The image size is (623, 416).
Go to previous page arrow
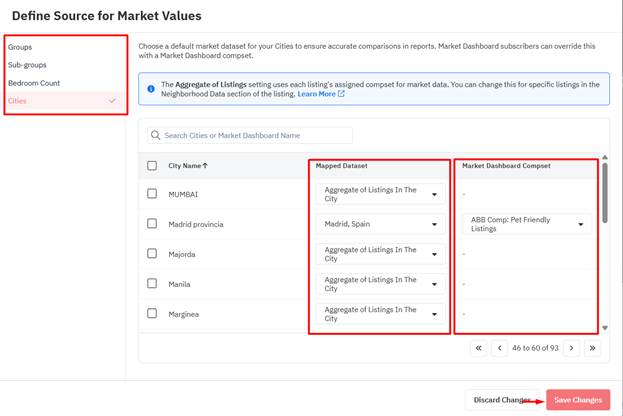coord(500,348)
